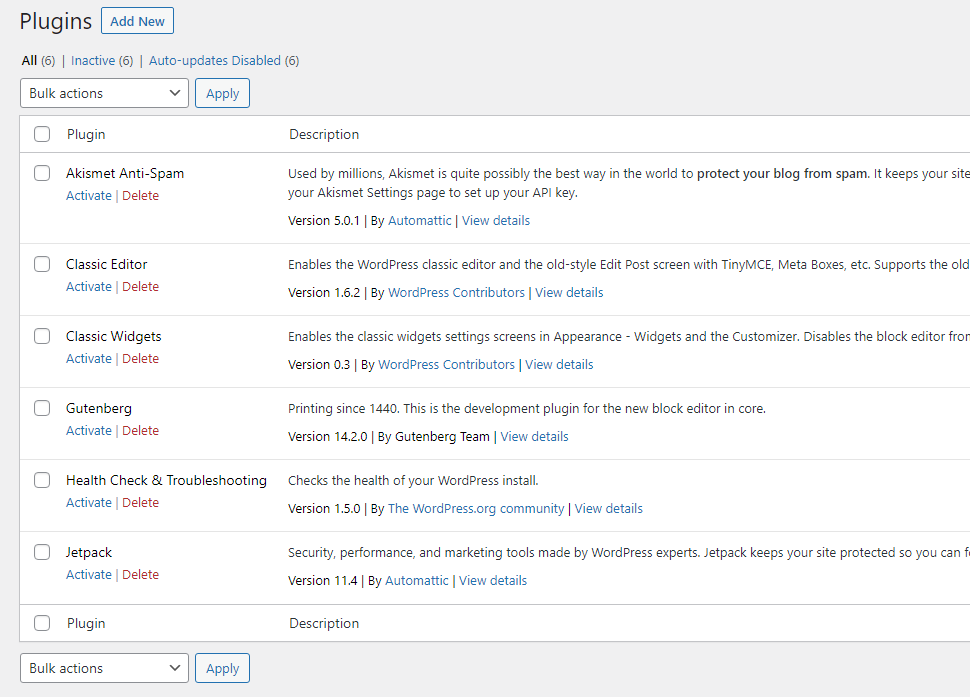Viewport: 970px width, 697px height.
Task: Click Version 1.5.0 text for Health Check
Action: click(x=324, y=508)
